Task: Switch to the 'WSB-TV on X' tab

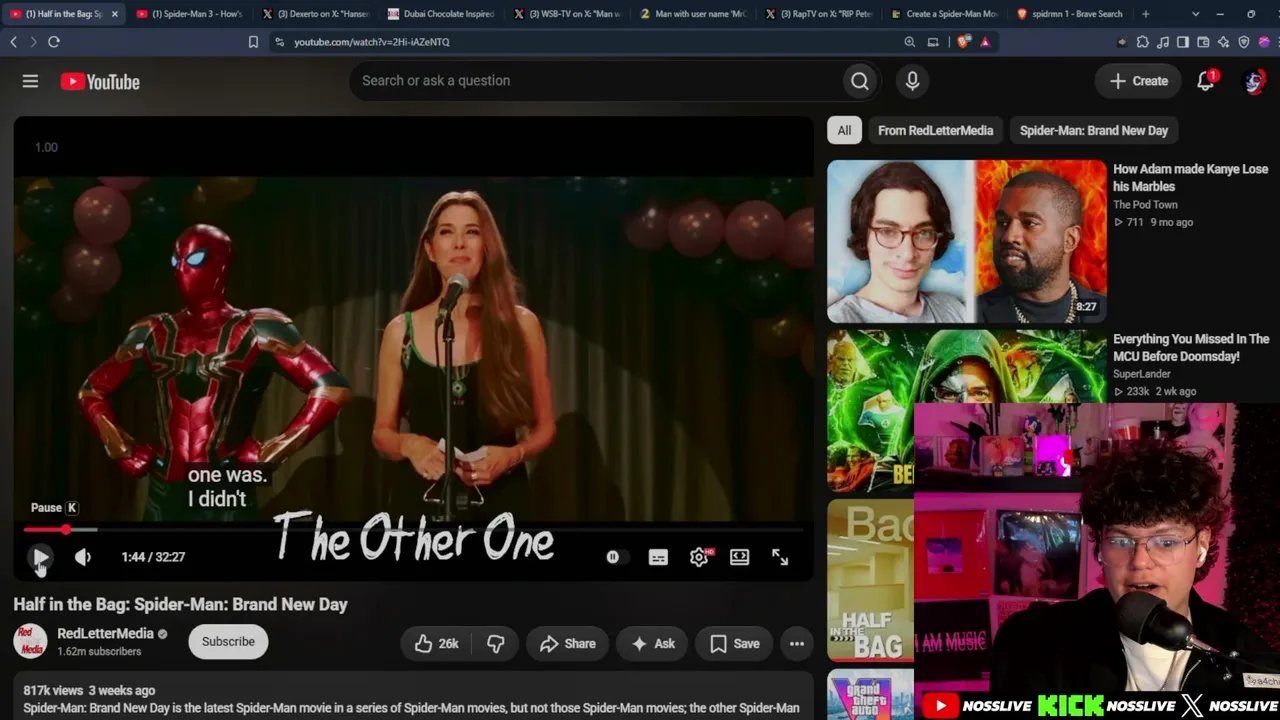Action: point(567,14)
